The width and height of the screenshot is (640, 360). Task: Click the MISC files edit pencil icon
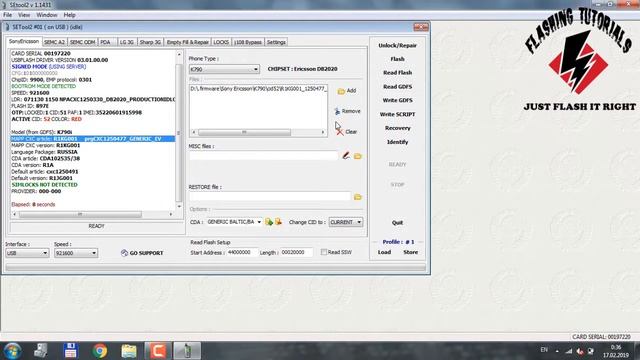pyautogui.click(x=346, y=156)
